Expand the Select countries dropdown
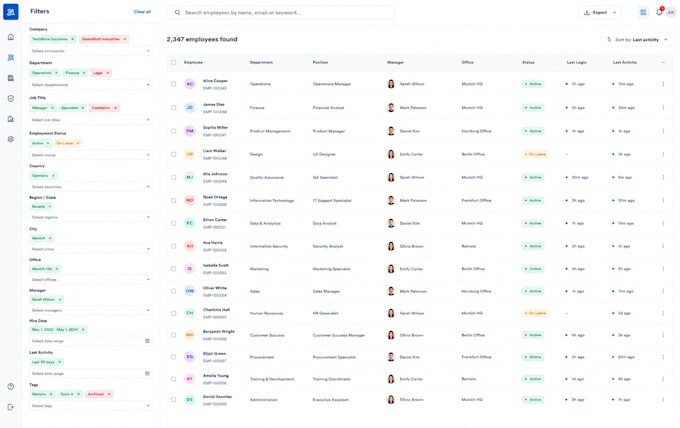 click(91, 187)
